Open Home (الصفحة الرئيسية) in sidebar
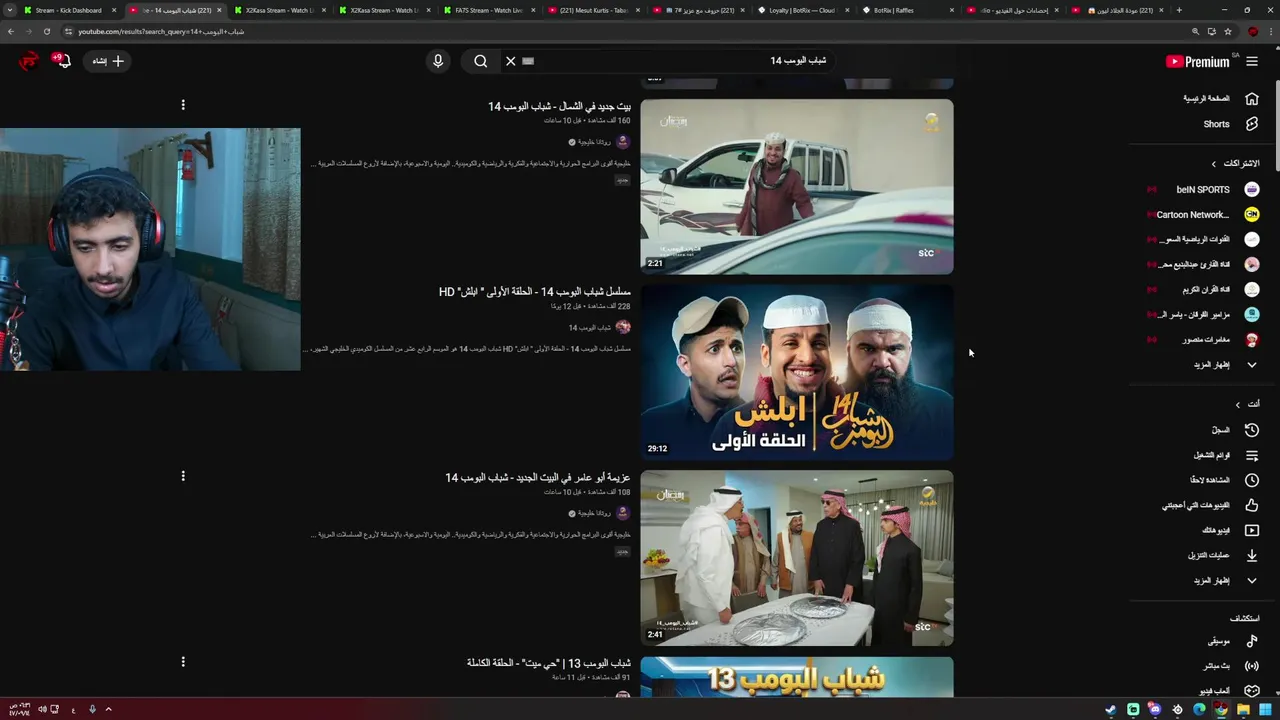 pos(1219,98)
